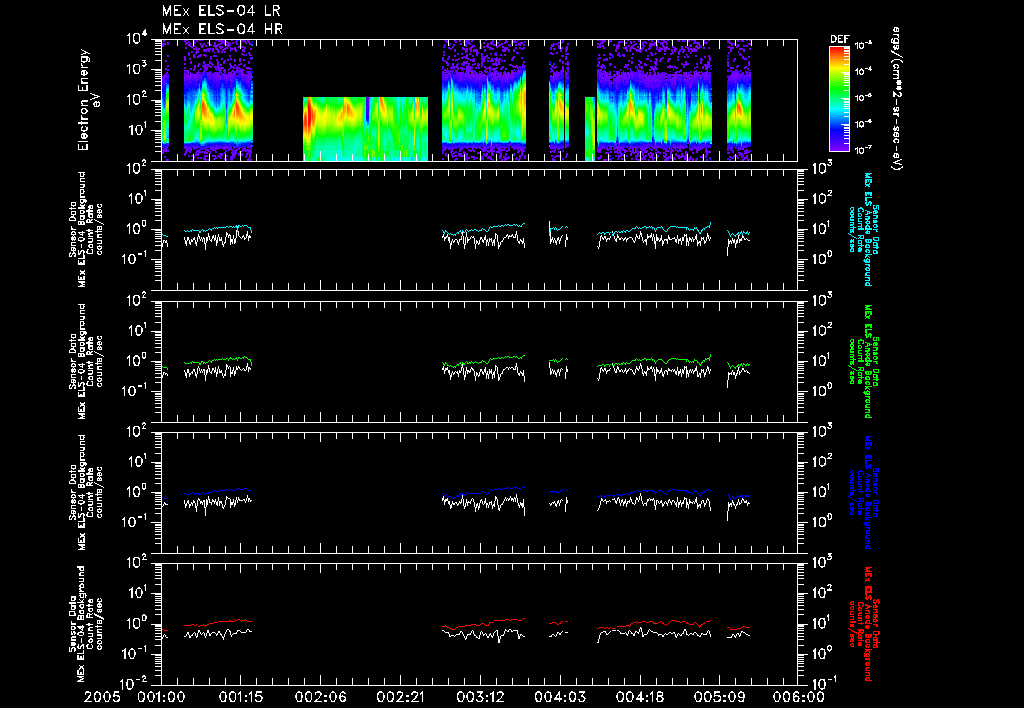Image resolution: width=1024 pixels, height=708 pixels.
Task: Select the blue Anode Background right-axis label
Action: coord(863,492)
